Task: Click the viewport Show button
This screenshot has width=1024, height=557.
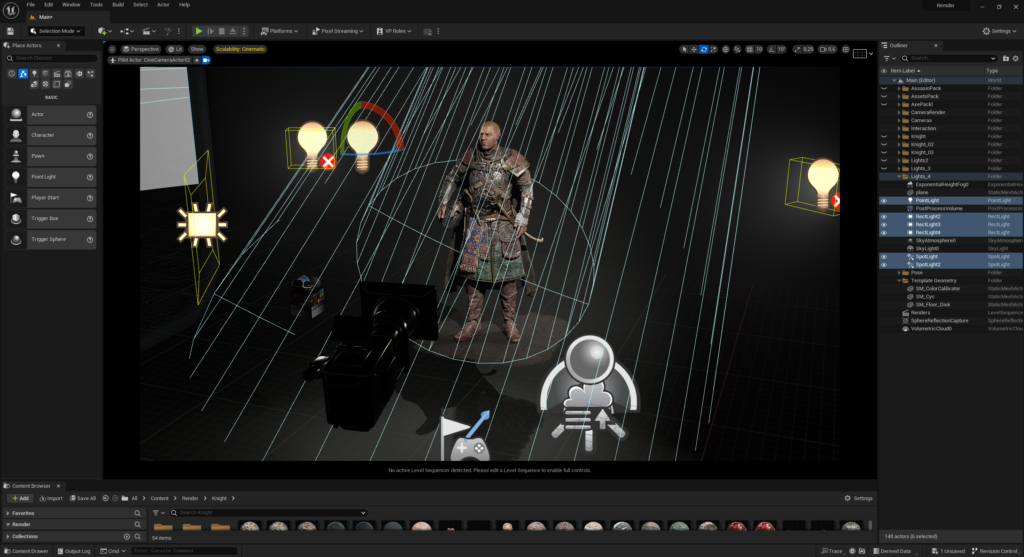Action: pyautogui.click(x=197, y=49)
